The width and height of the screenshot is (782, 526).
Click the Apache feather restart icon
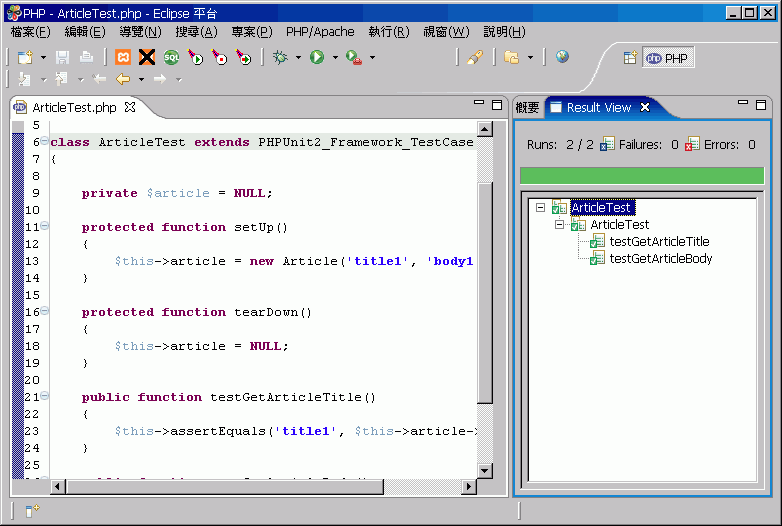244,57
